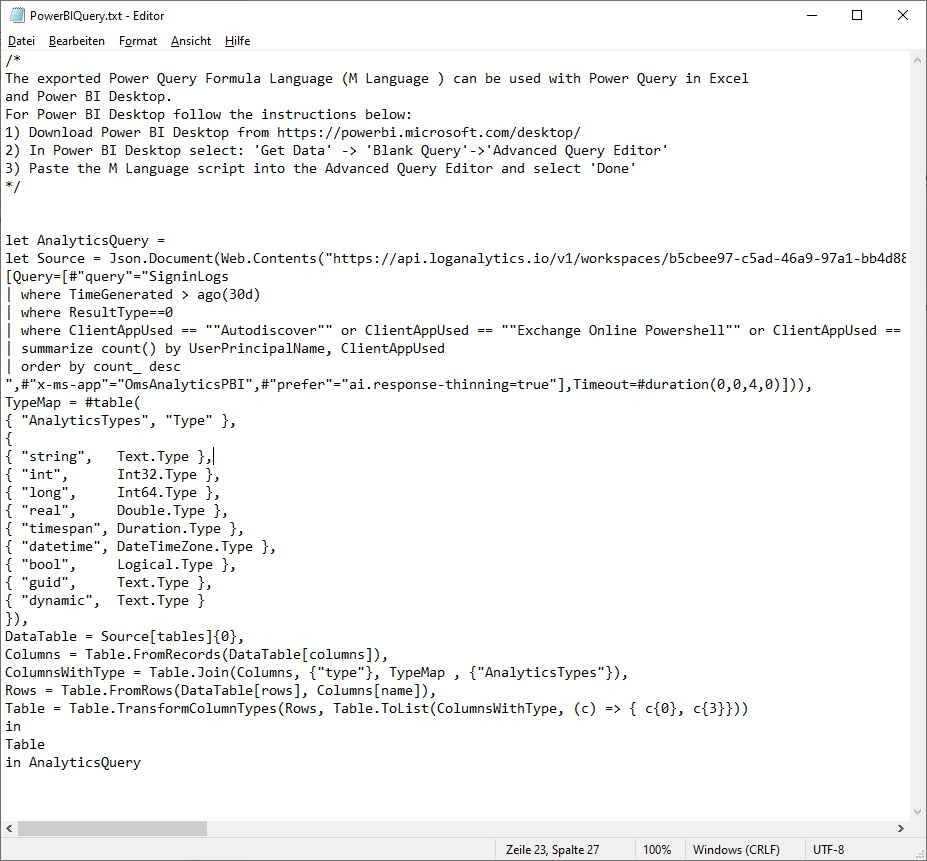This screenshot has height=861, width=927.
Task: Open the Format menu
Action: 138,41
